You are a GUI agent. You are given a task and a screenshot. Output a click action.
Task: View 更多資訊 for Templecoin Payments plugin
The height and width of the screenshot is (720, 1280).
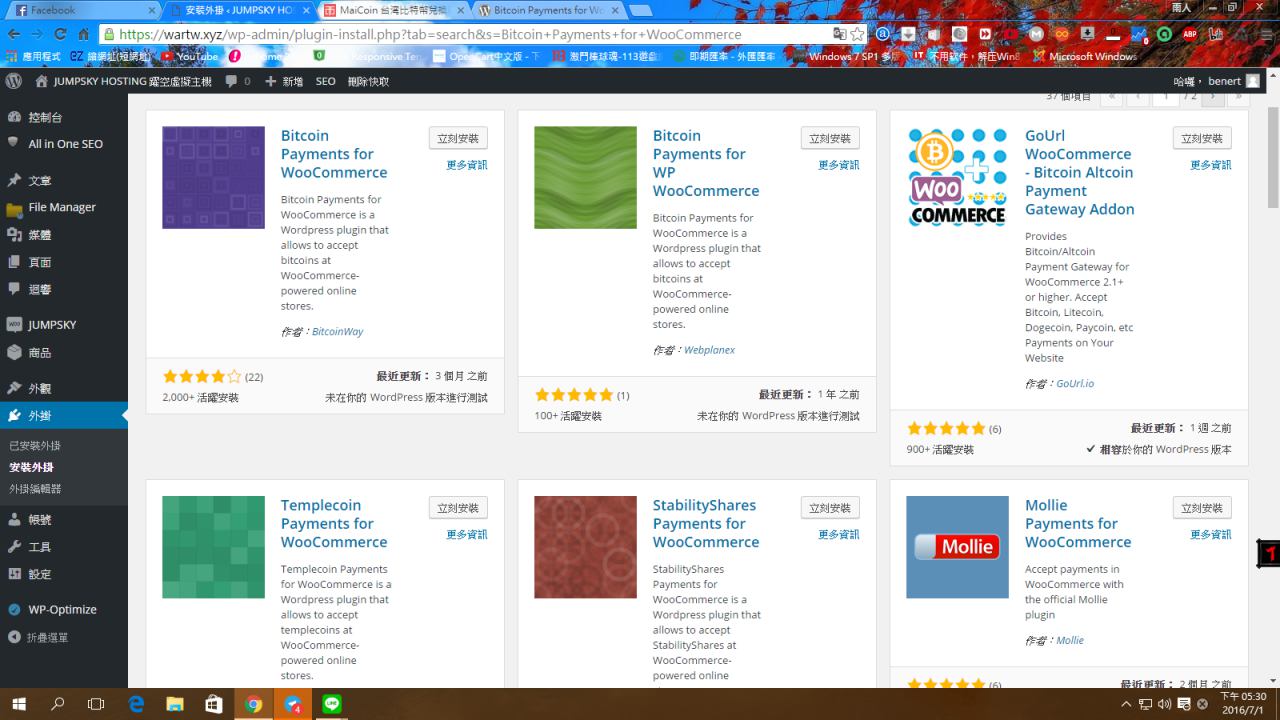467,535
